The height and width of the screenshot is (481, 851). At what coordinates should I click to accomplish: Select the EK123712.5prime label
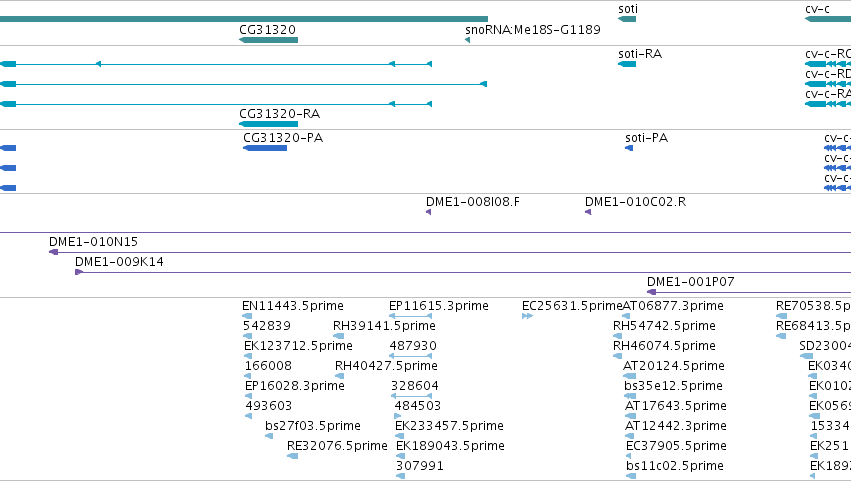pyautogui.click(x=298, y=346)
